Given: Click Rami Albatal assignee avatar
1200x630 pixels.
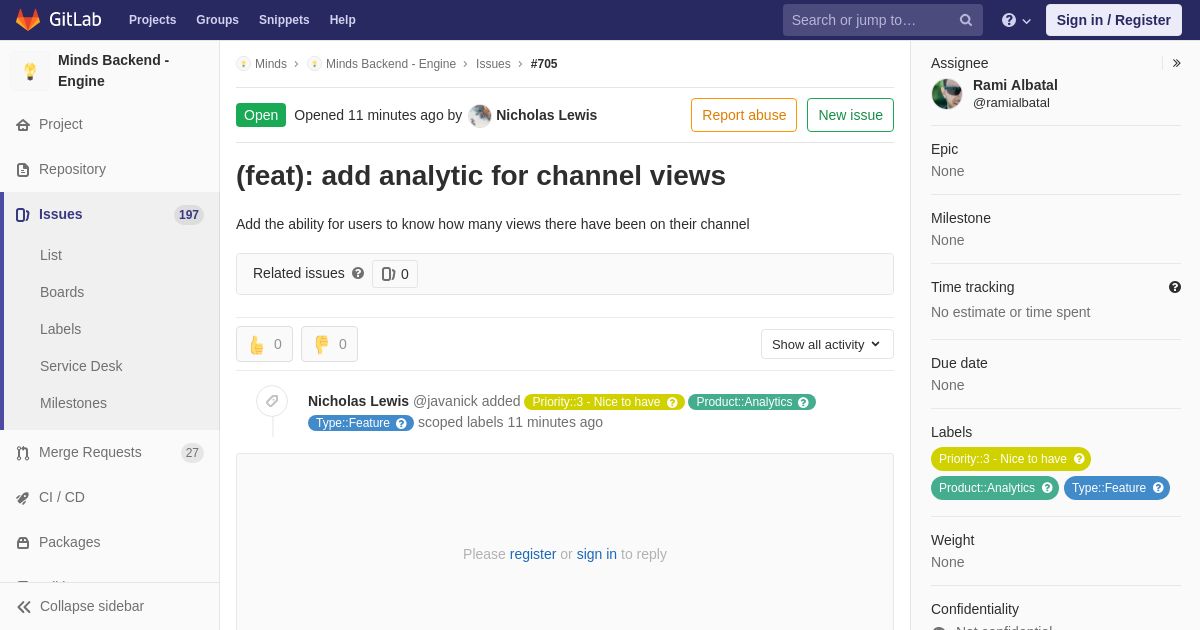Looking at the screenshot, I should 947,94.
